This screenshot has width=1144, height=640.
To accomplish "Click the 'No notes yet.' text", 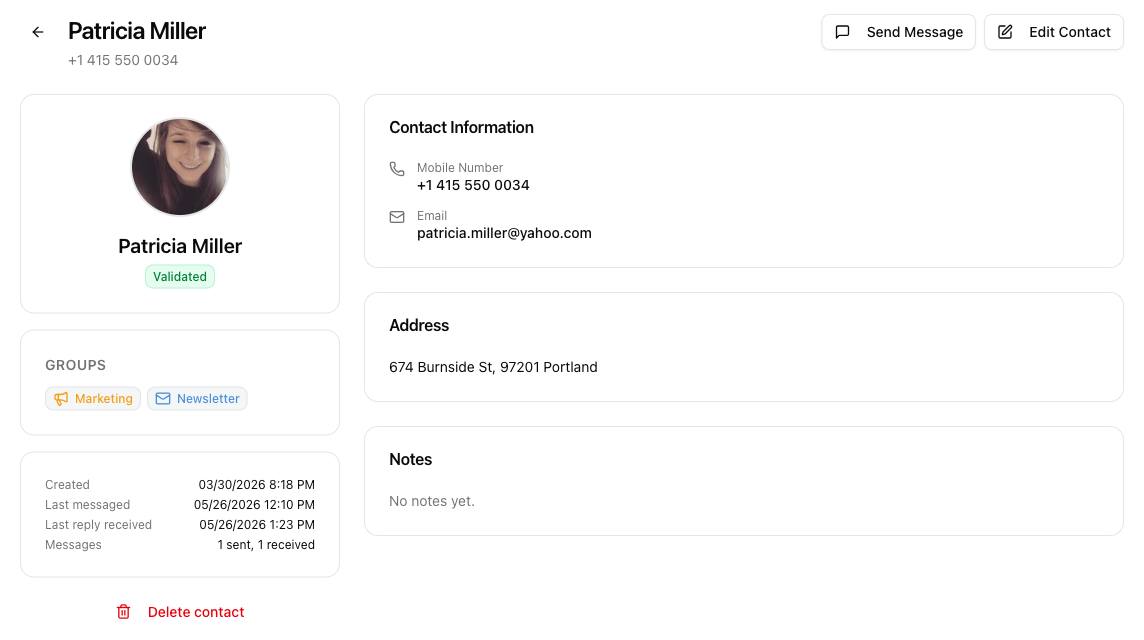I will 432,501.
